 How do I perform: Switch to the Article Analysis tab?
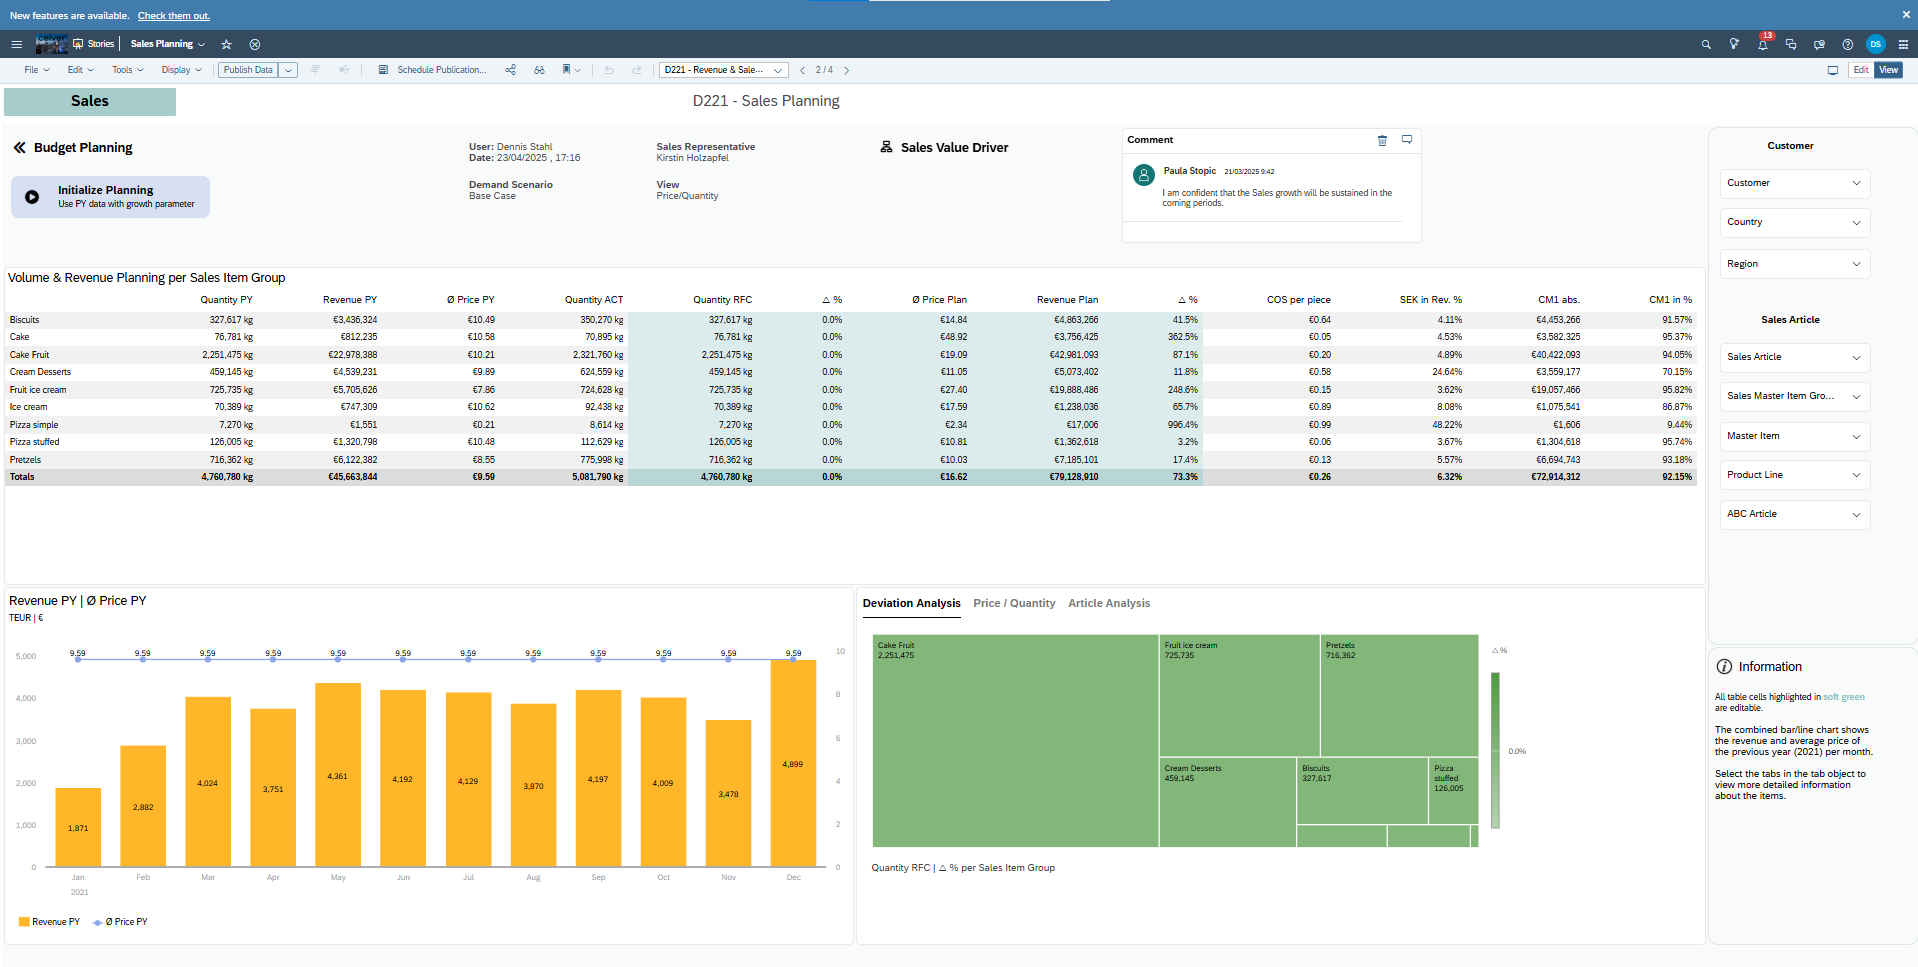pyautogui.click(x=1108, y=604)
